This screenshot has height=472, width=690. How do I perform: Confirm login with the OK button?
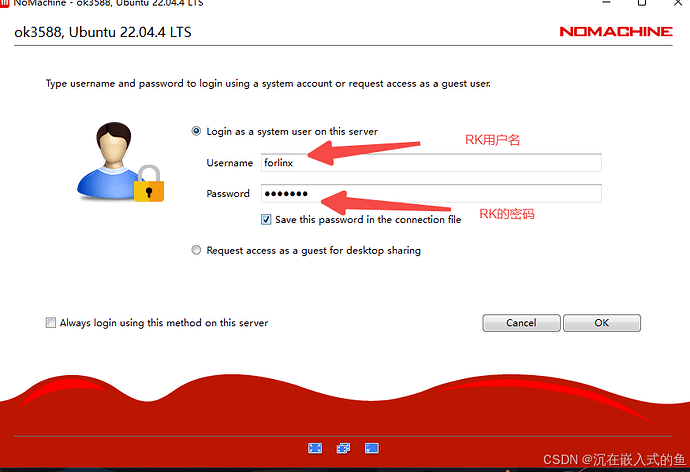coord(602,323)
